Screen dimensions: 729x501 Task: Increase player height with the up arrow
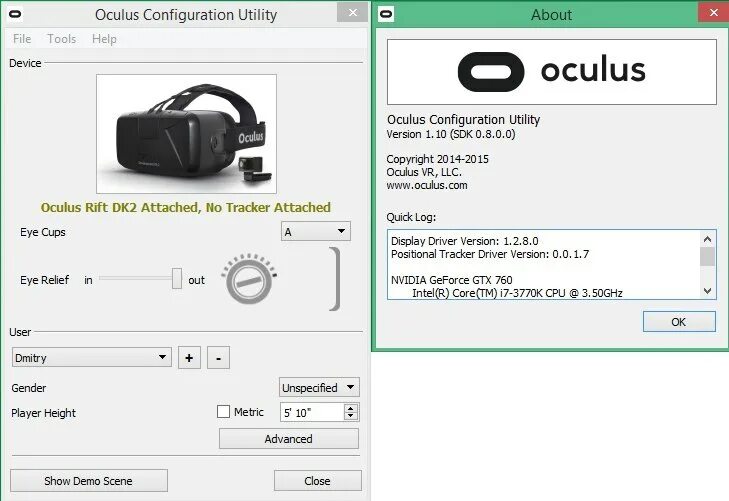tap(351, 408)
